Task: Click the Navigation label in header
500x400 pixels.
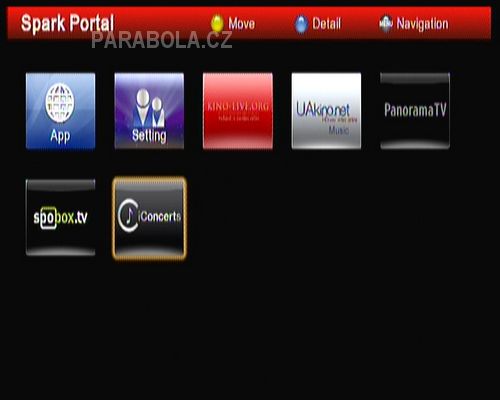Action: coord(422,24)
